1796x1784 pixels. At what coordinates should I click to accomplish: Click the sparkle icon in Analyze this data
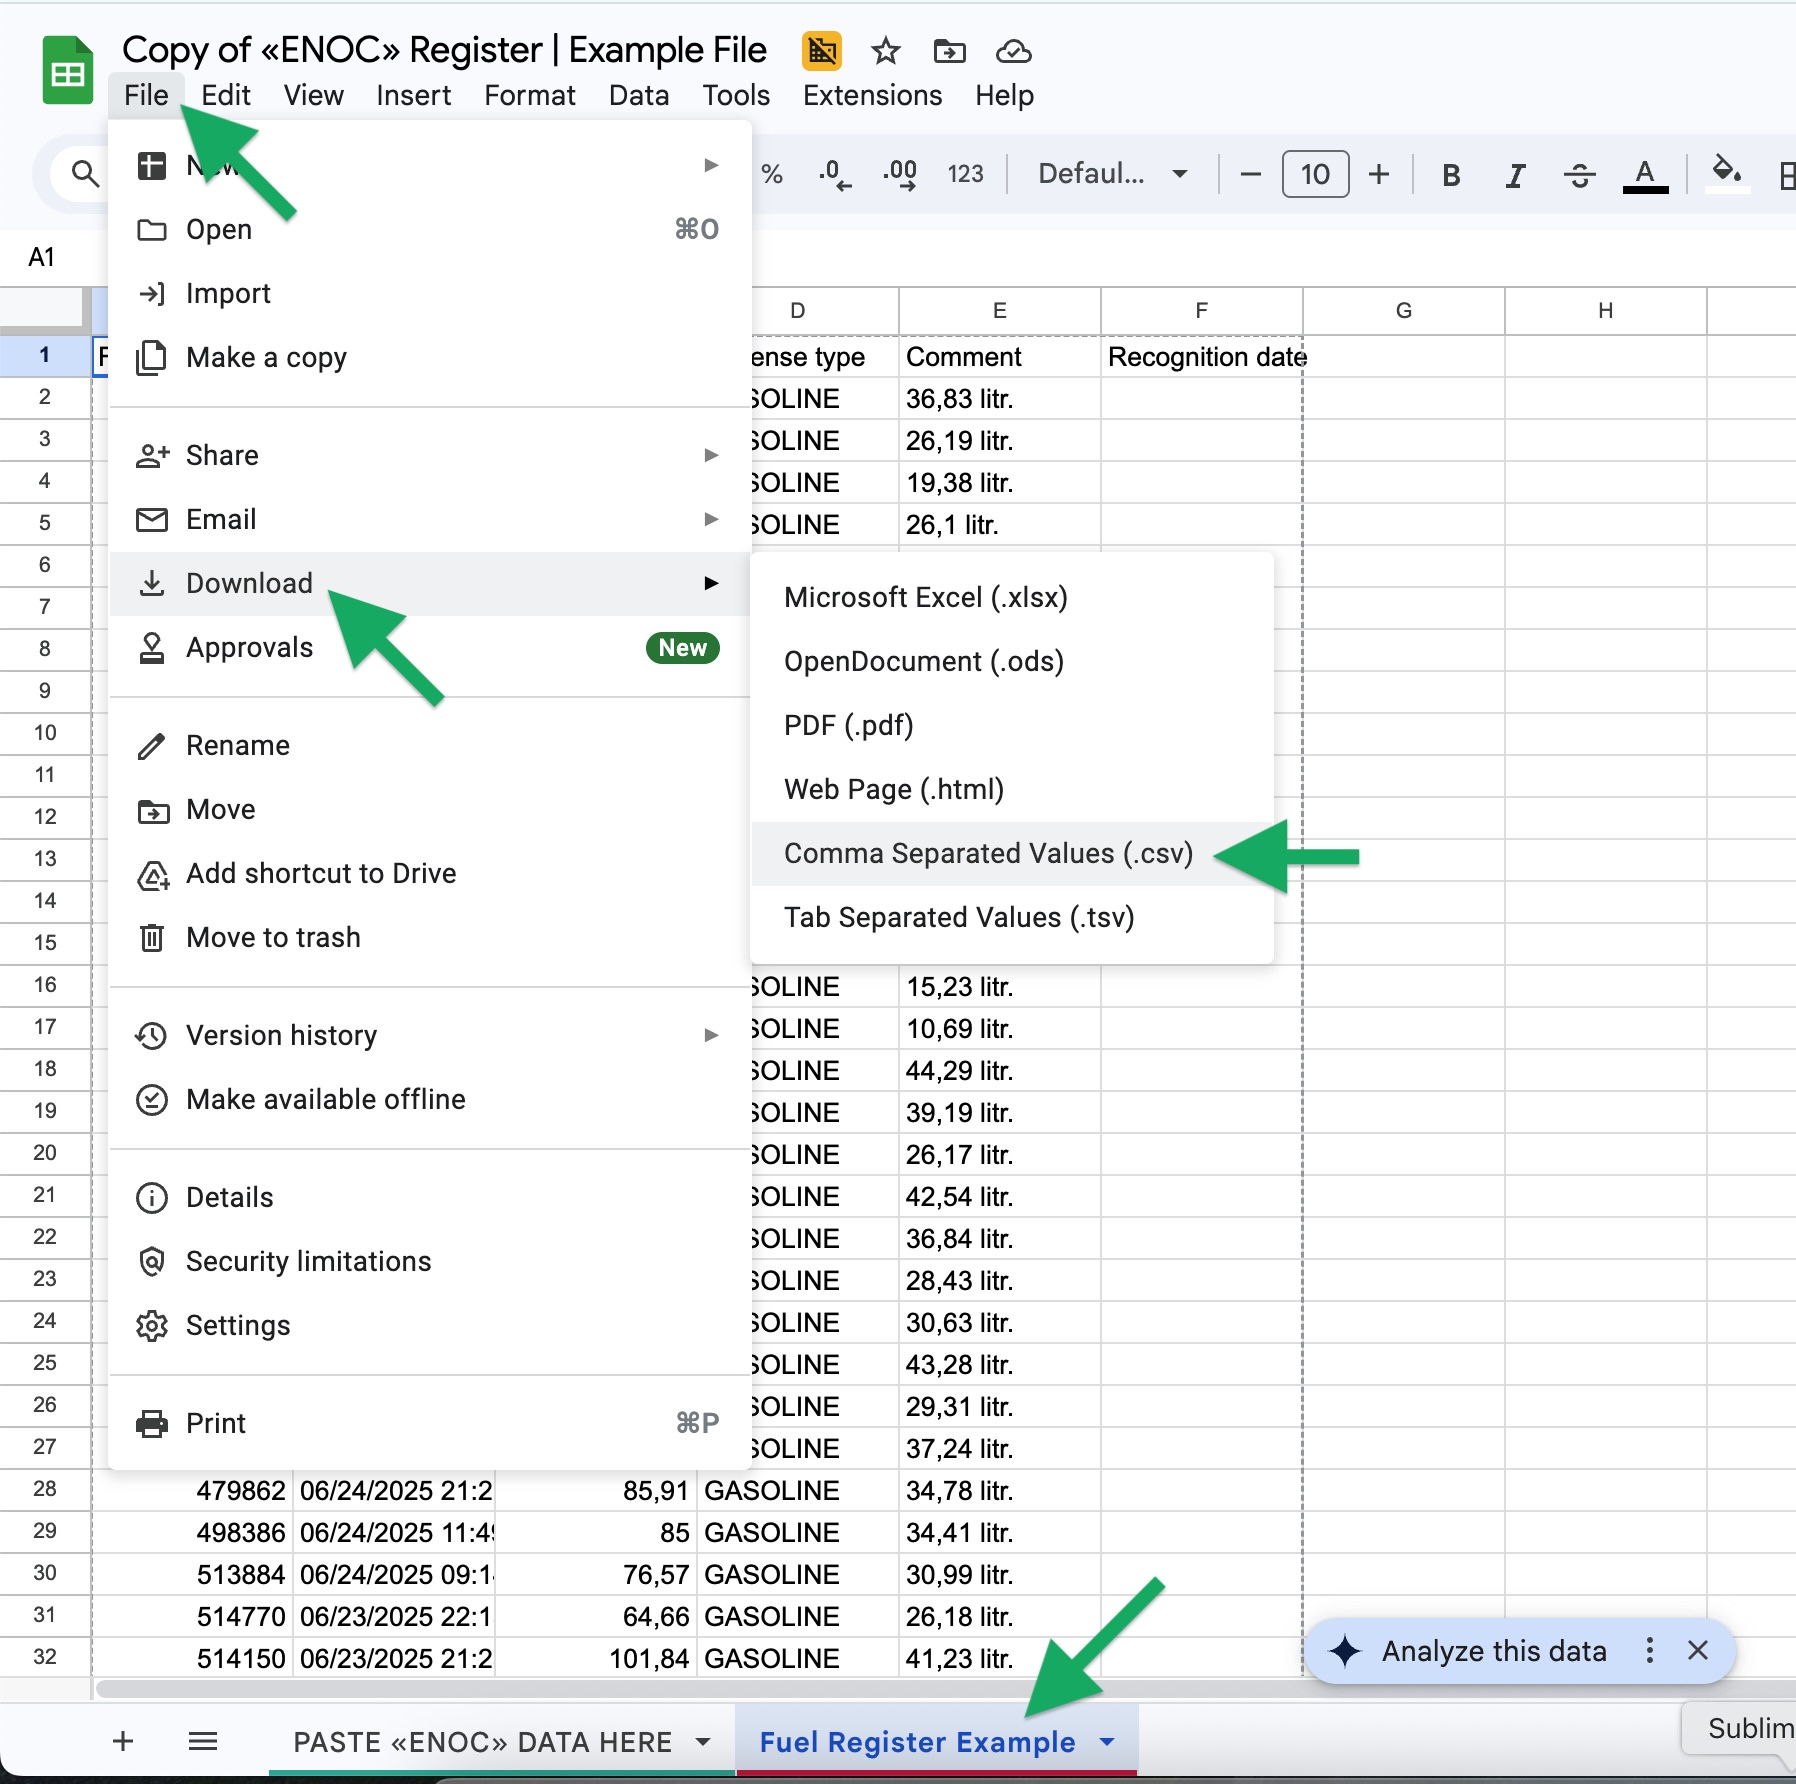[x=1345, y=1650]
